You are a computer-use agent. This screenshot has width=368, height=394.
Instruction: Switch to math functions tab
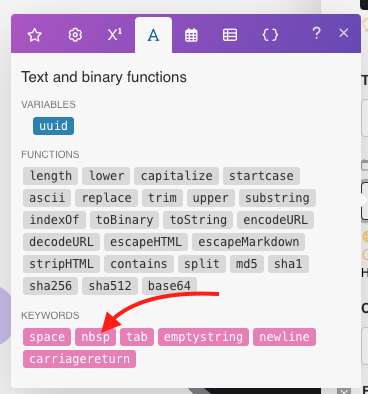tap(114, 35)
